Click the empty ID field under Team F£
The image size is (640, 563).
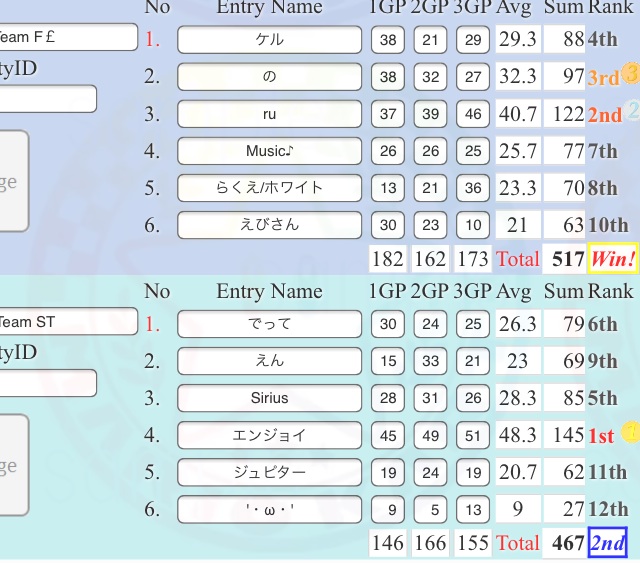[x=48, y=99]
